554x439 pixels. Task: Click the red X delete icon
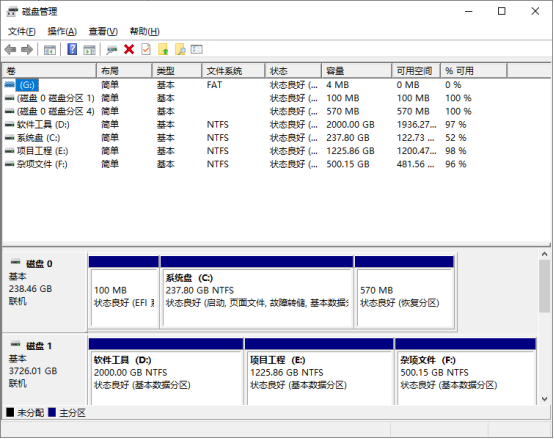pyautogui.click(x=129, y=49)
